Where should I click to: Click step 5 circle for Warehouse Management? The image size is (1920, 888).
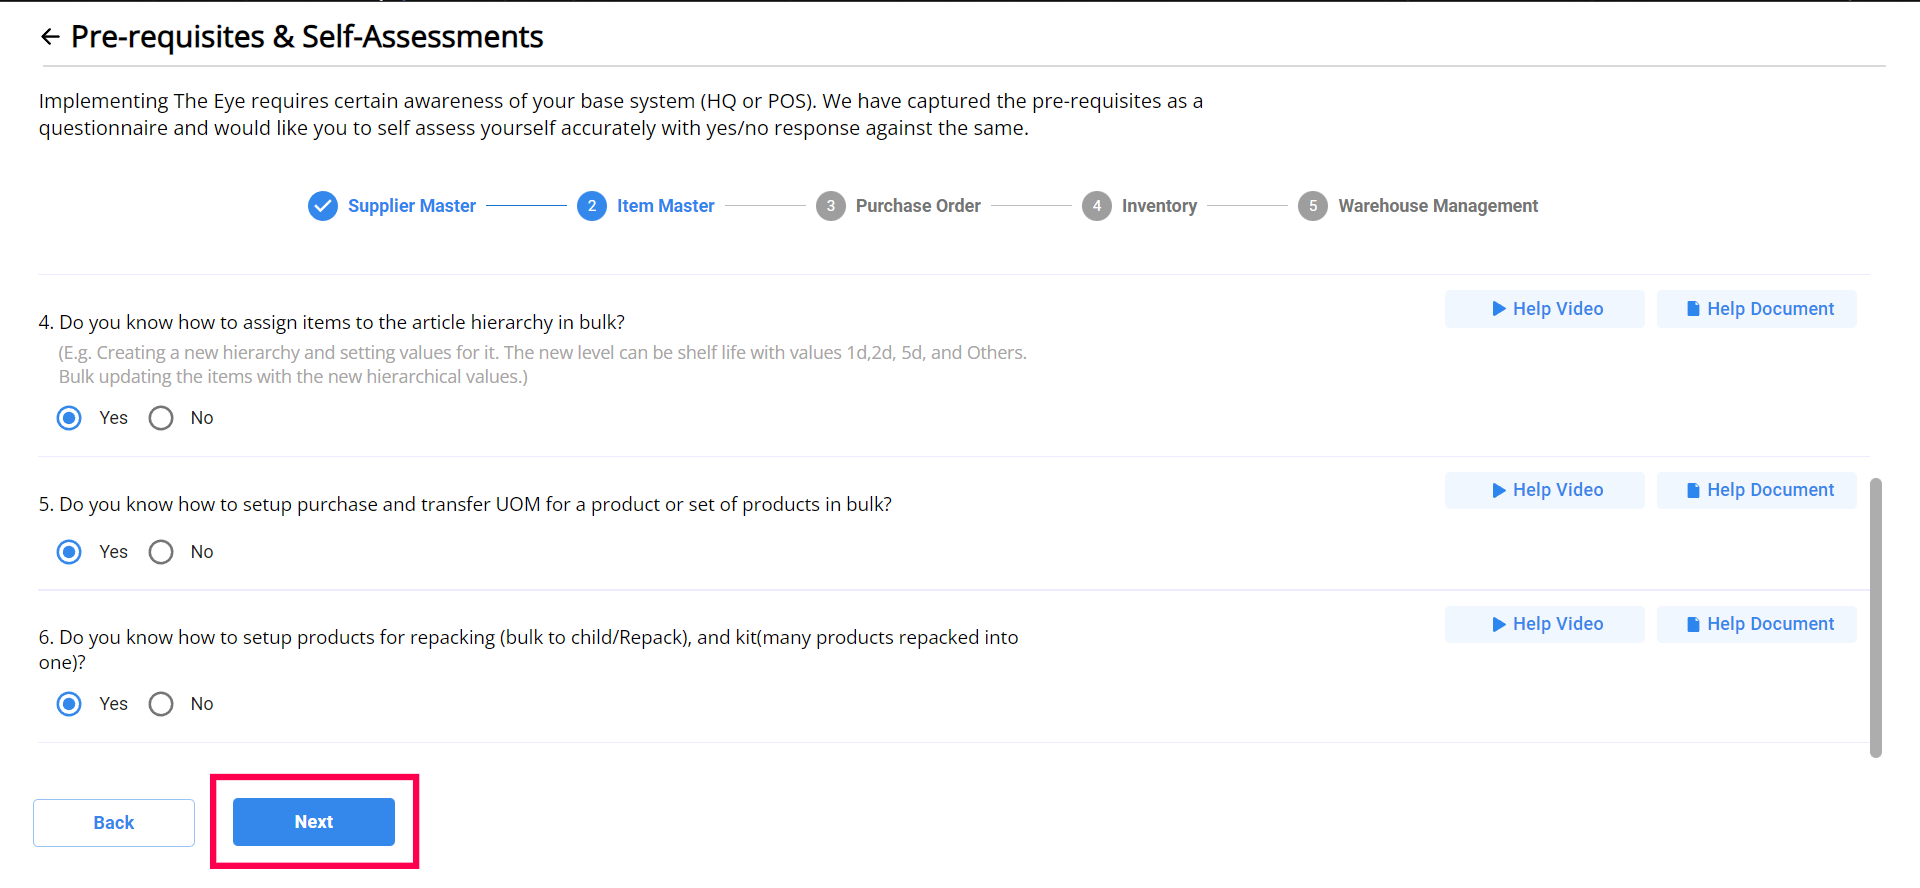tap(1313, 206)
